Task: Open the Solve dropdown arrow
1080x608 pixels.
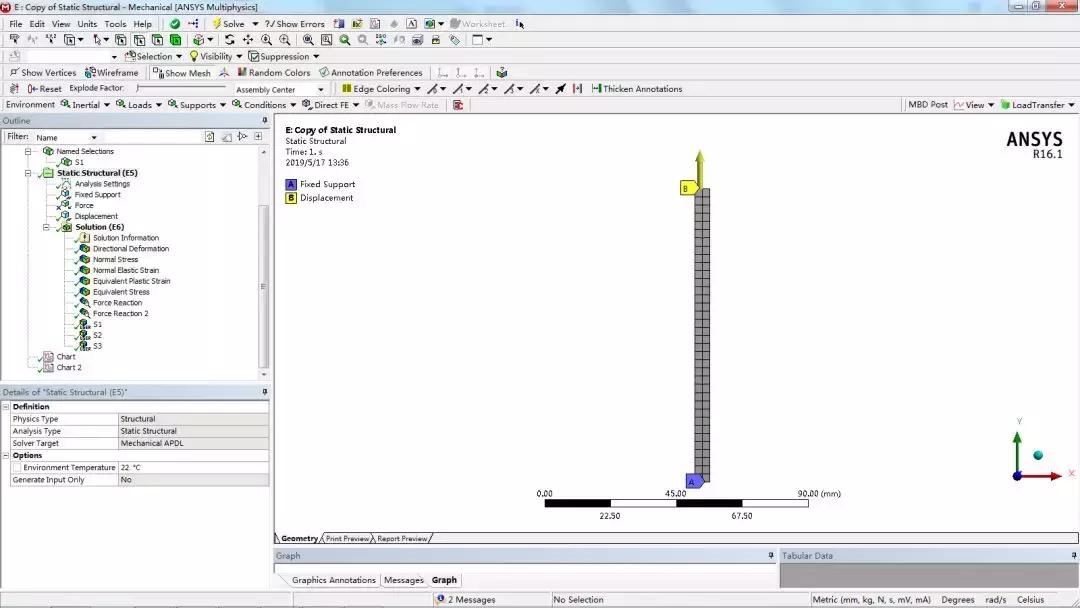Action: (x=255, y=23)
